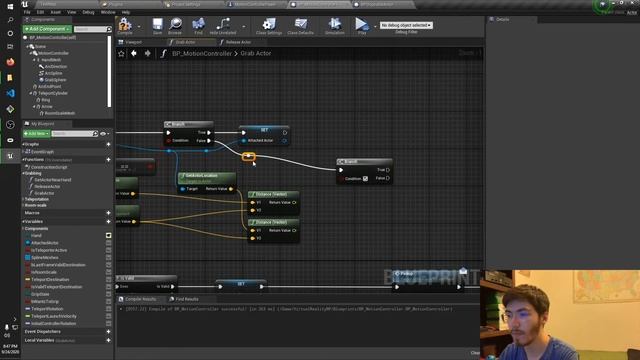
Task: Collapse the Graphs section
Action: click(x=23, y=144)
